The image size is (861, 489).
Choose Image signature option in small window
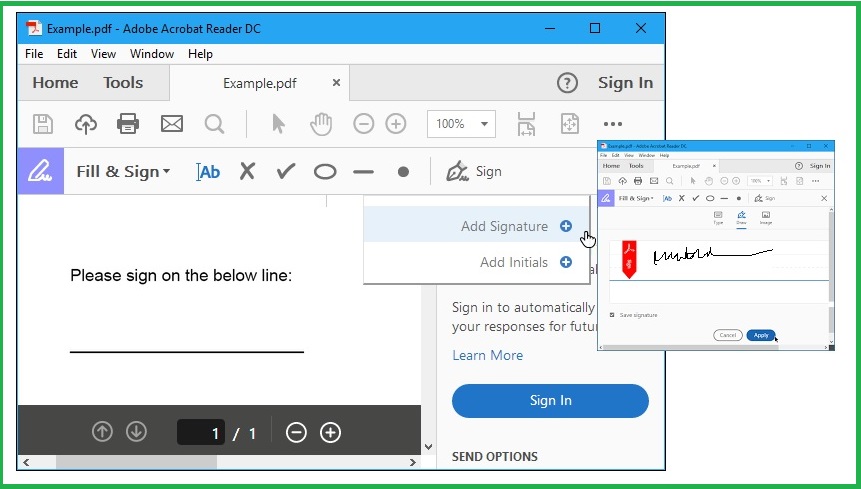pos(765,217)
